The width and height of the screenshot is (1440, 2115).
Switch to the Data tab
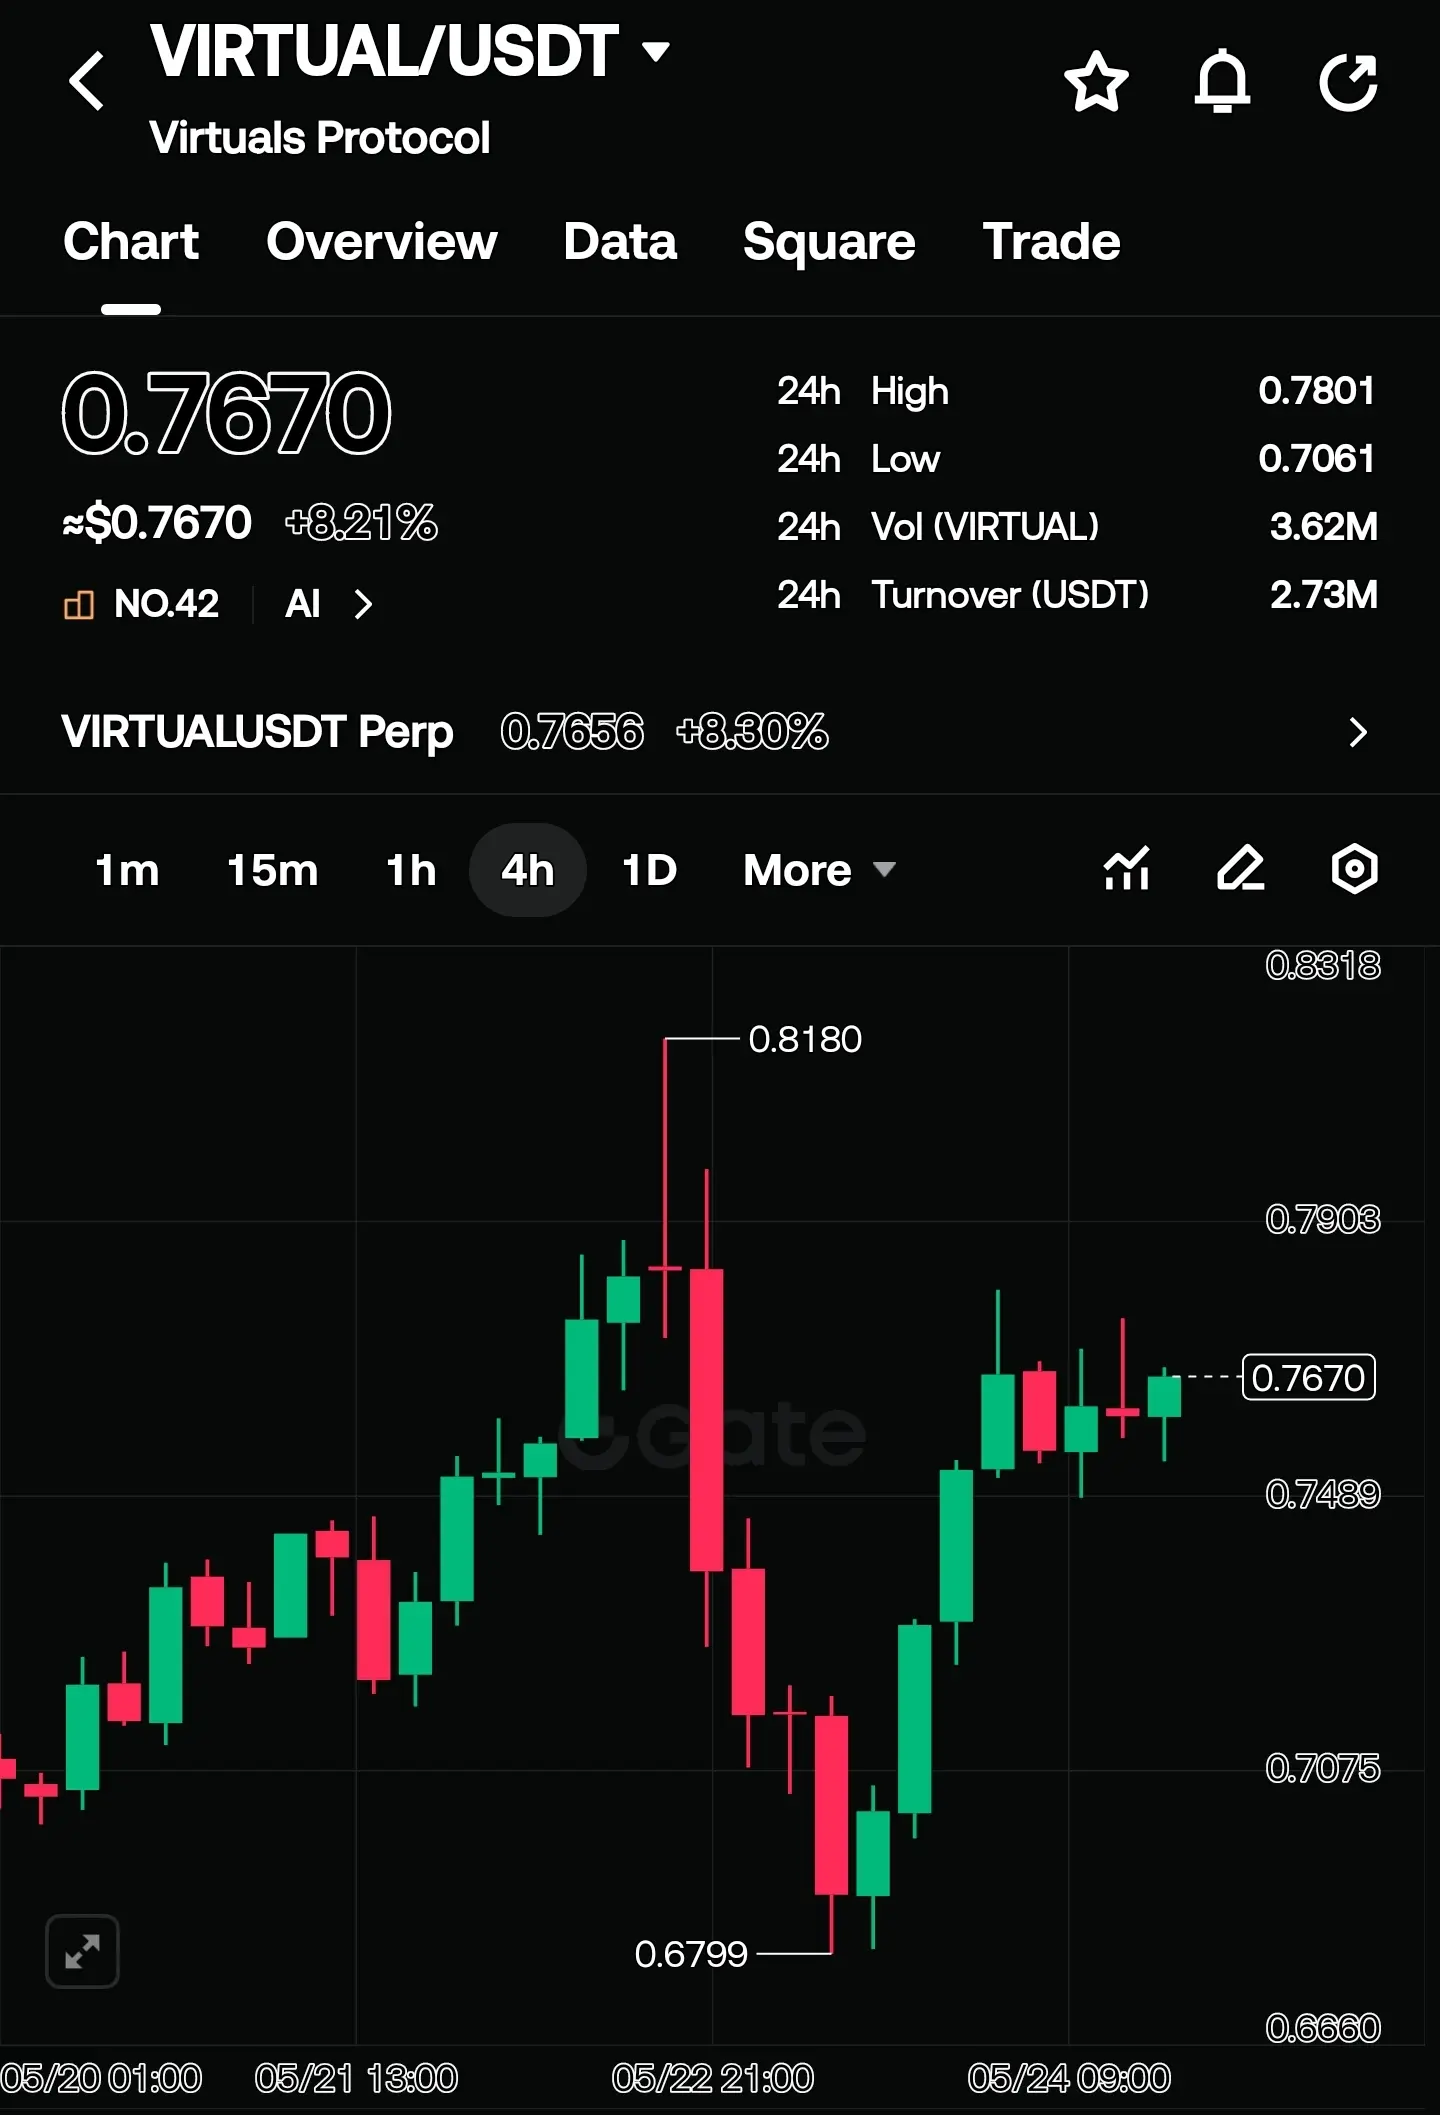620,241
